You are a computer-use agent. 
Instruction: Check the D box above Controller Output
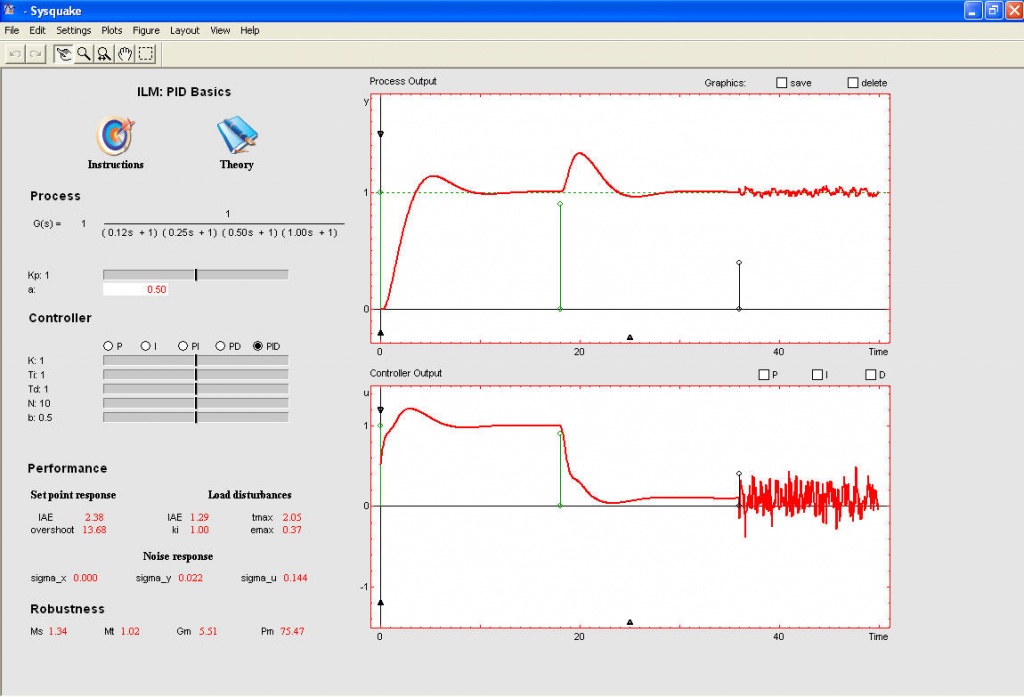[x=871, y=374]
